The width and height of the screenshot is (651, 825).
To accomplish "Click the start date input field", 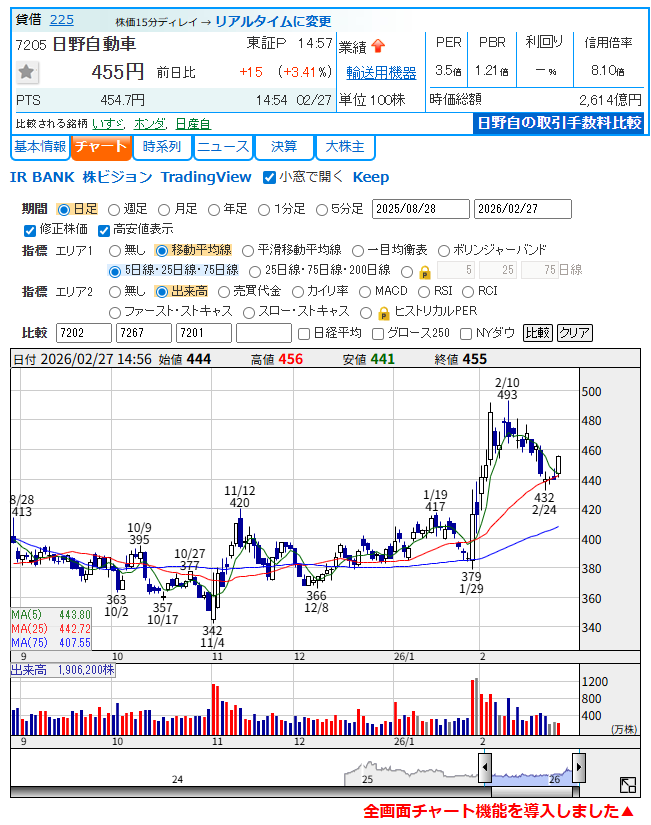I will pyautogui.click(x=420, y=209).
